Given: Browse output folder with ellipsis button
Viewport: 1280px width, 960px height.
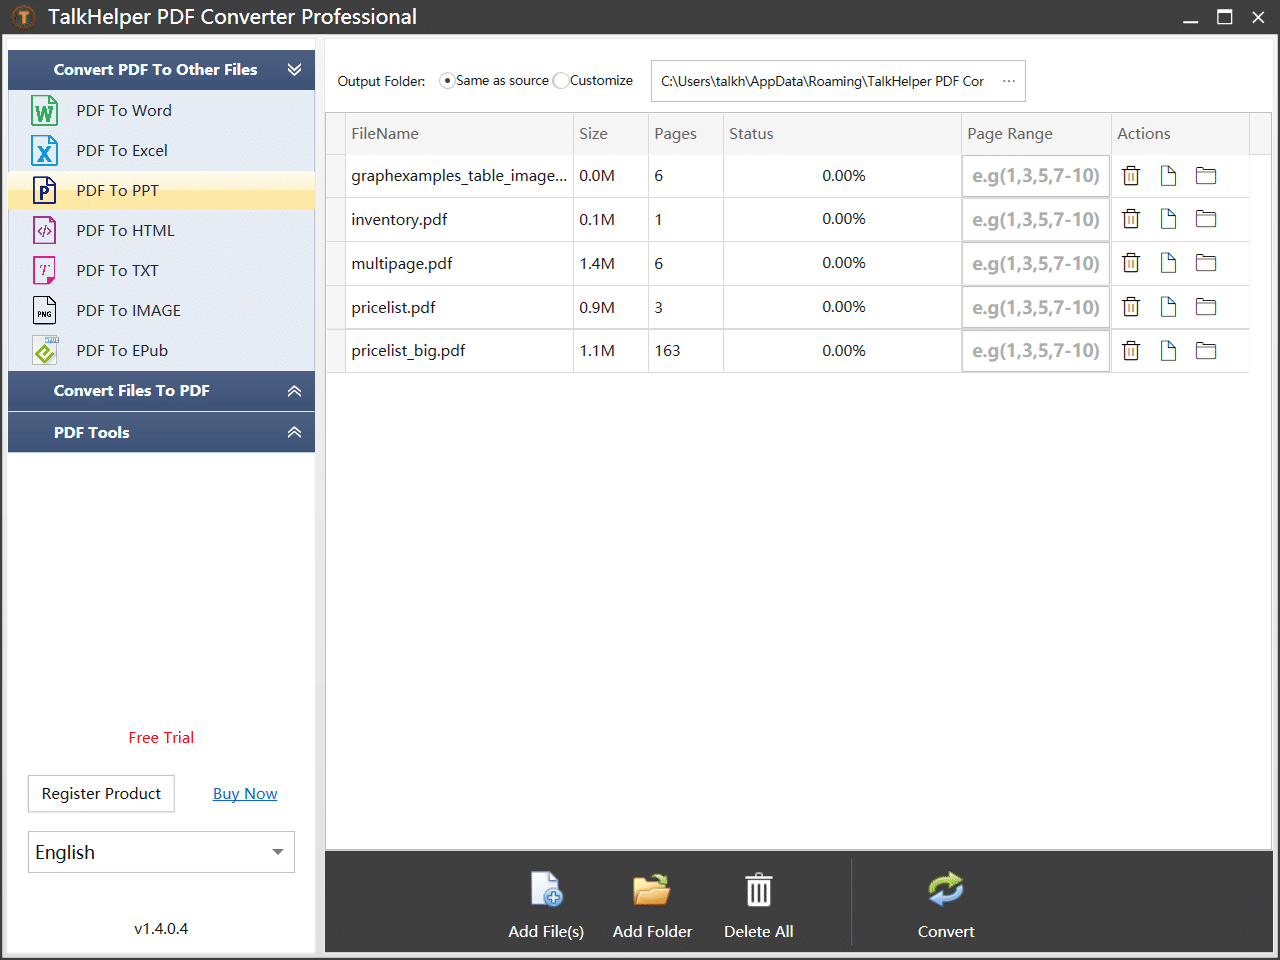Looking at the screenshot, I should pos(1009,81).
